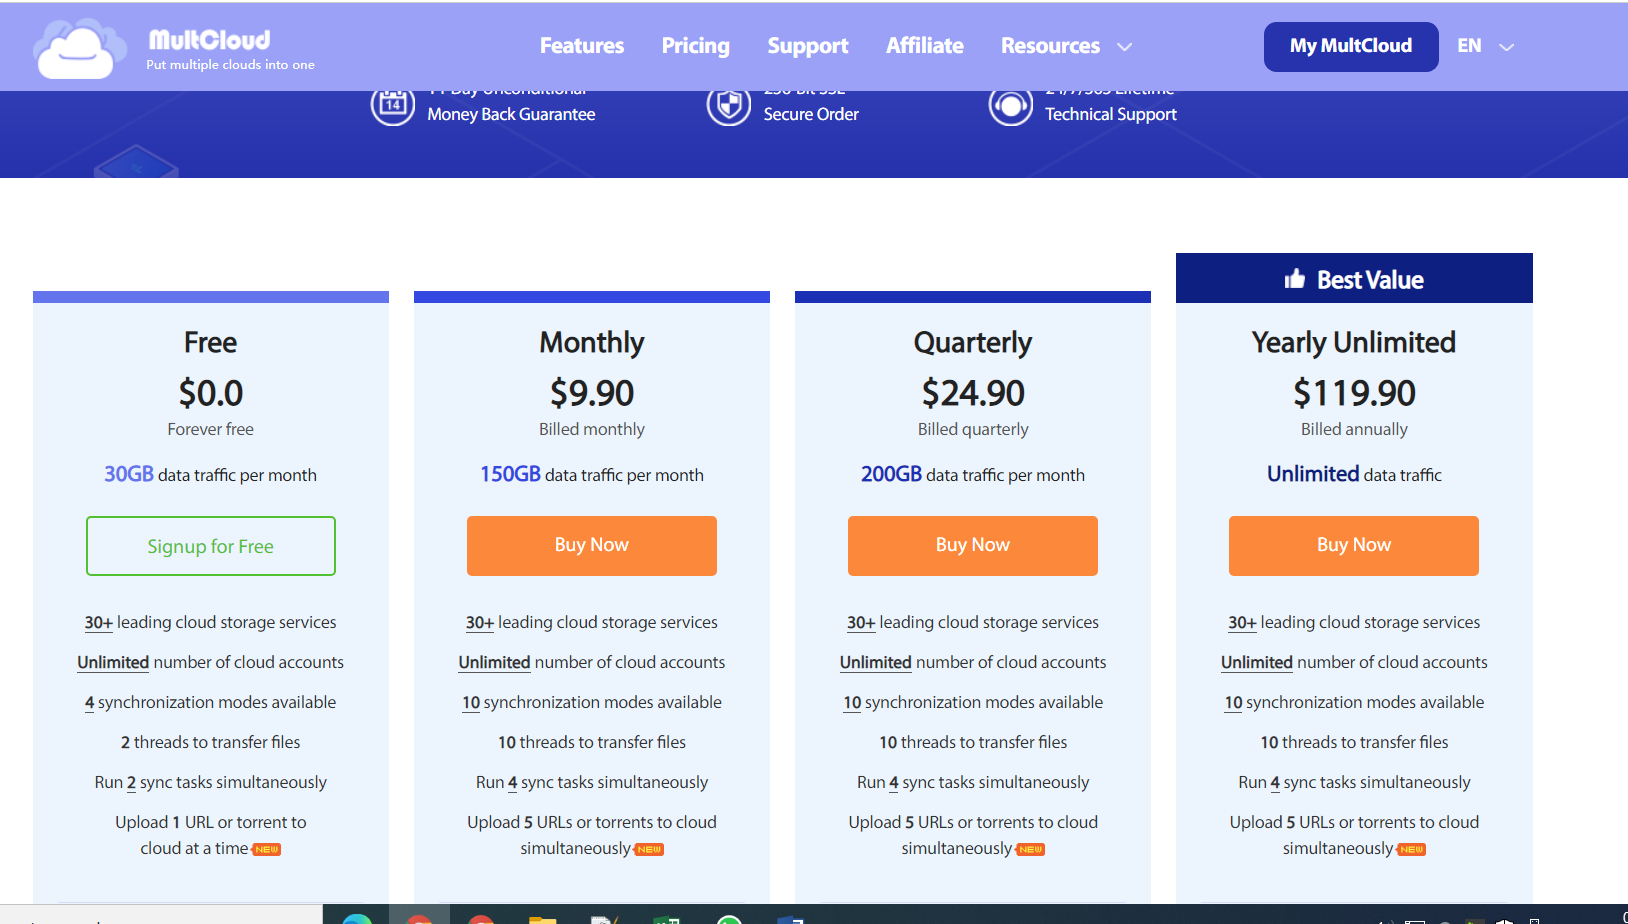1628x924 pixels.
Task: Click the underlined 2 in Free plan sync tasks
Action: (131, 783)
